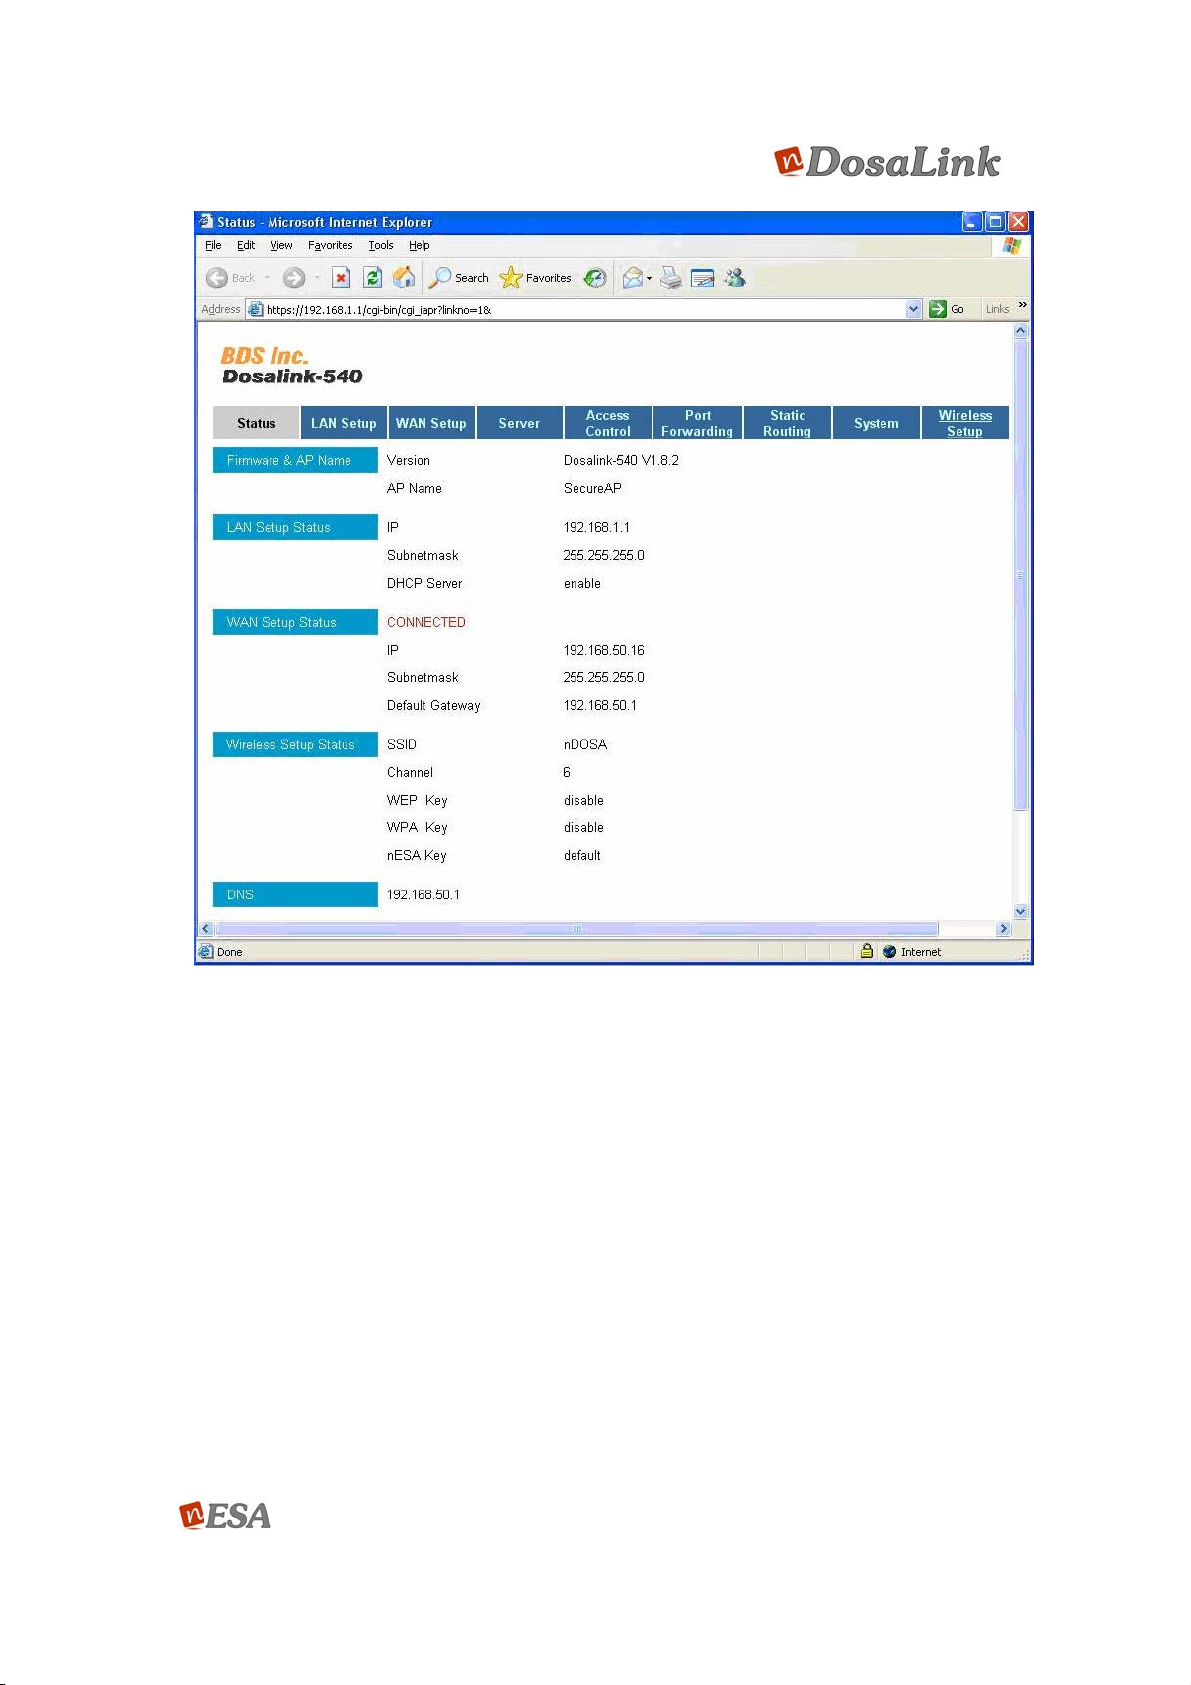The image size is (1191, 1685).
Task: Click the DNS section heading
Action: [x=295, y=894]
